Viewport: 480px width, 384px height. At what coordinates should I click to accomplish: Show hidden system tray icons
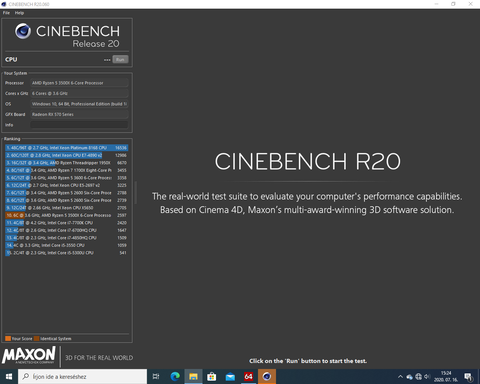tap(400, 377)
